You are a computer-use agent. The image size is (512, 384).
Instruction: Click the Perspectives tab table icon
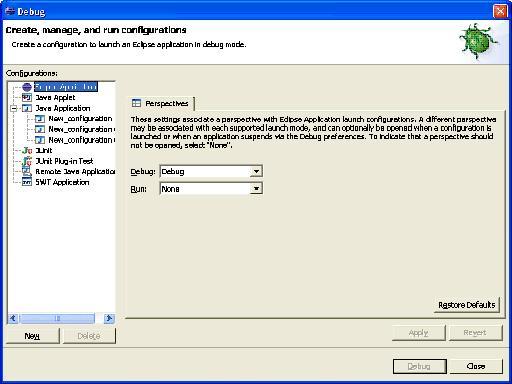(x=136, y=103)
